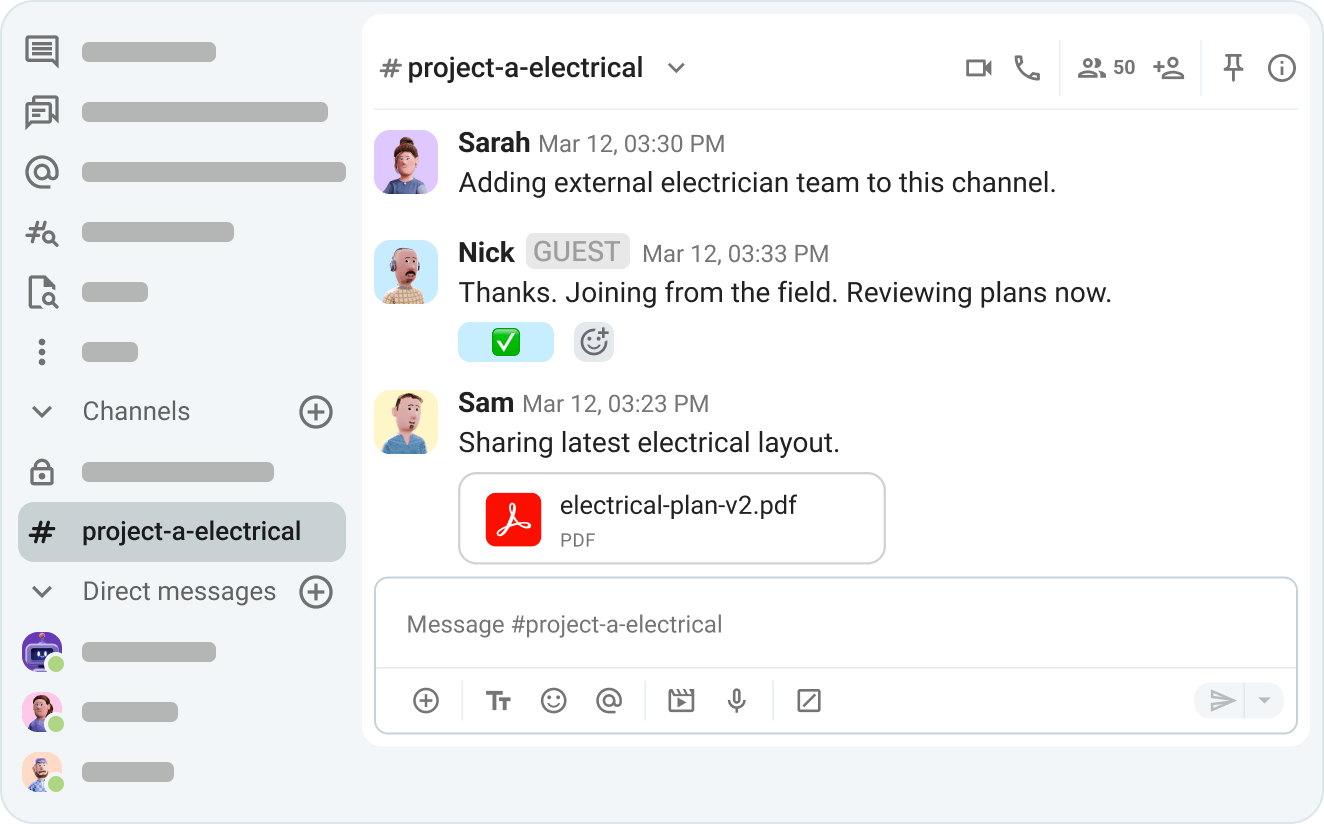Screen dimensions: 1324x824
Task: Collapse the Direct messages section
Action: 42,592
